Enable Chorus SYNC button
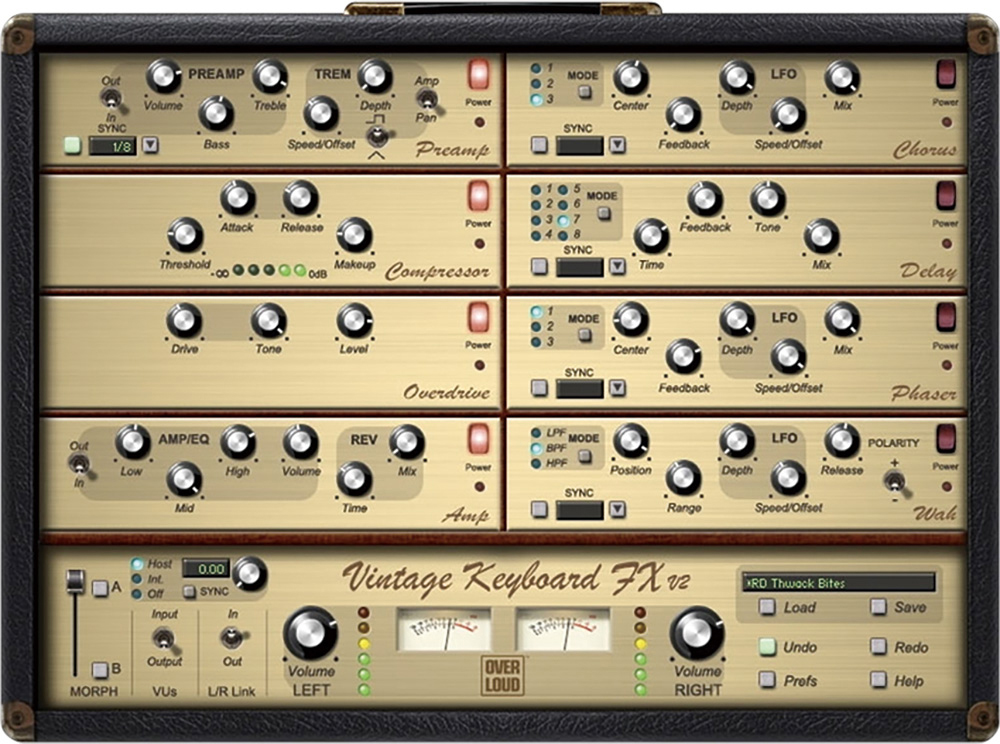 [x=540, y=145]
